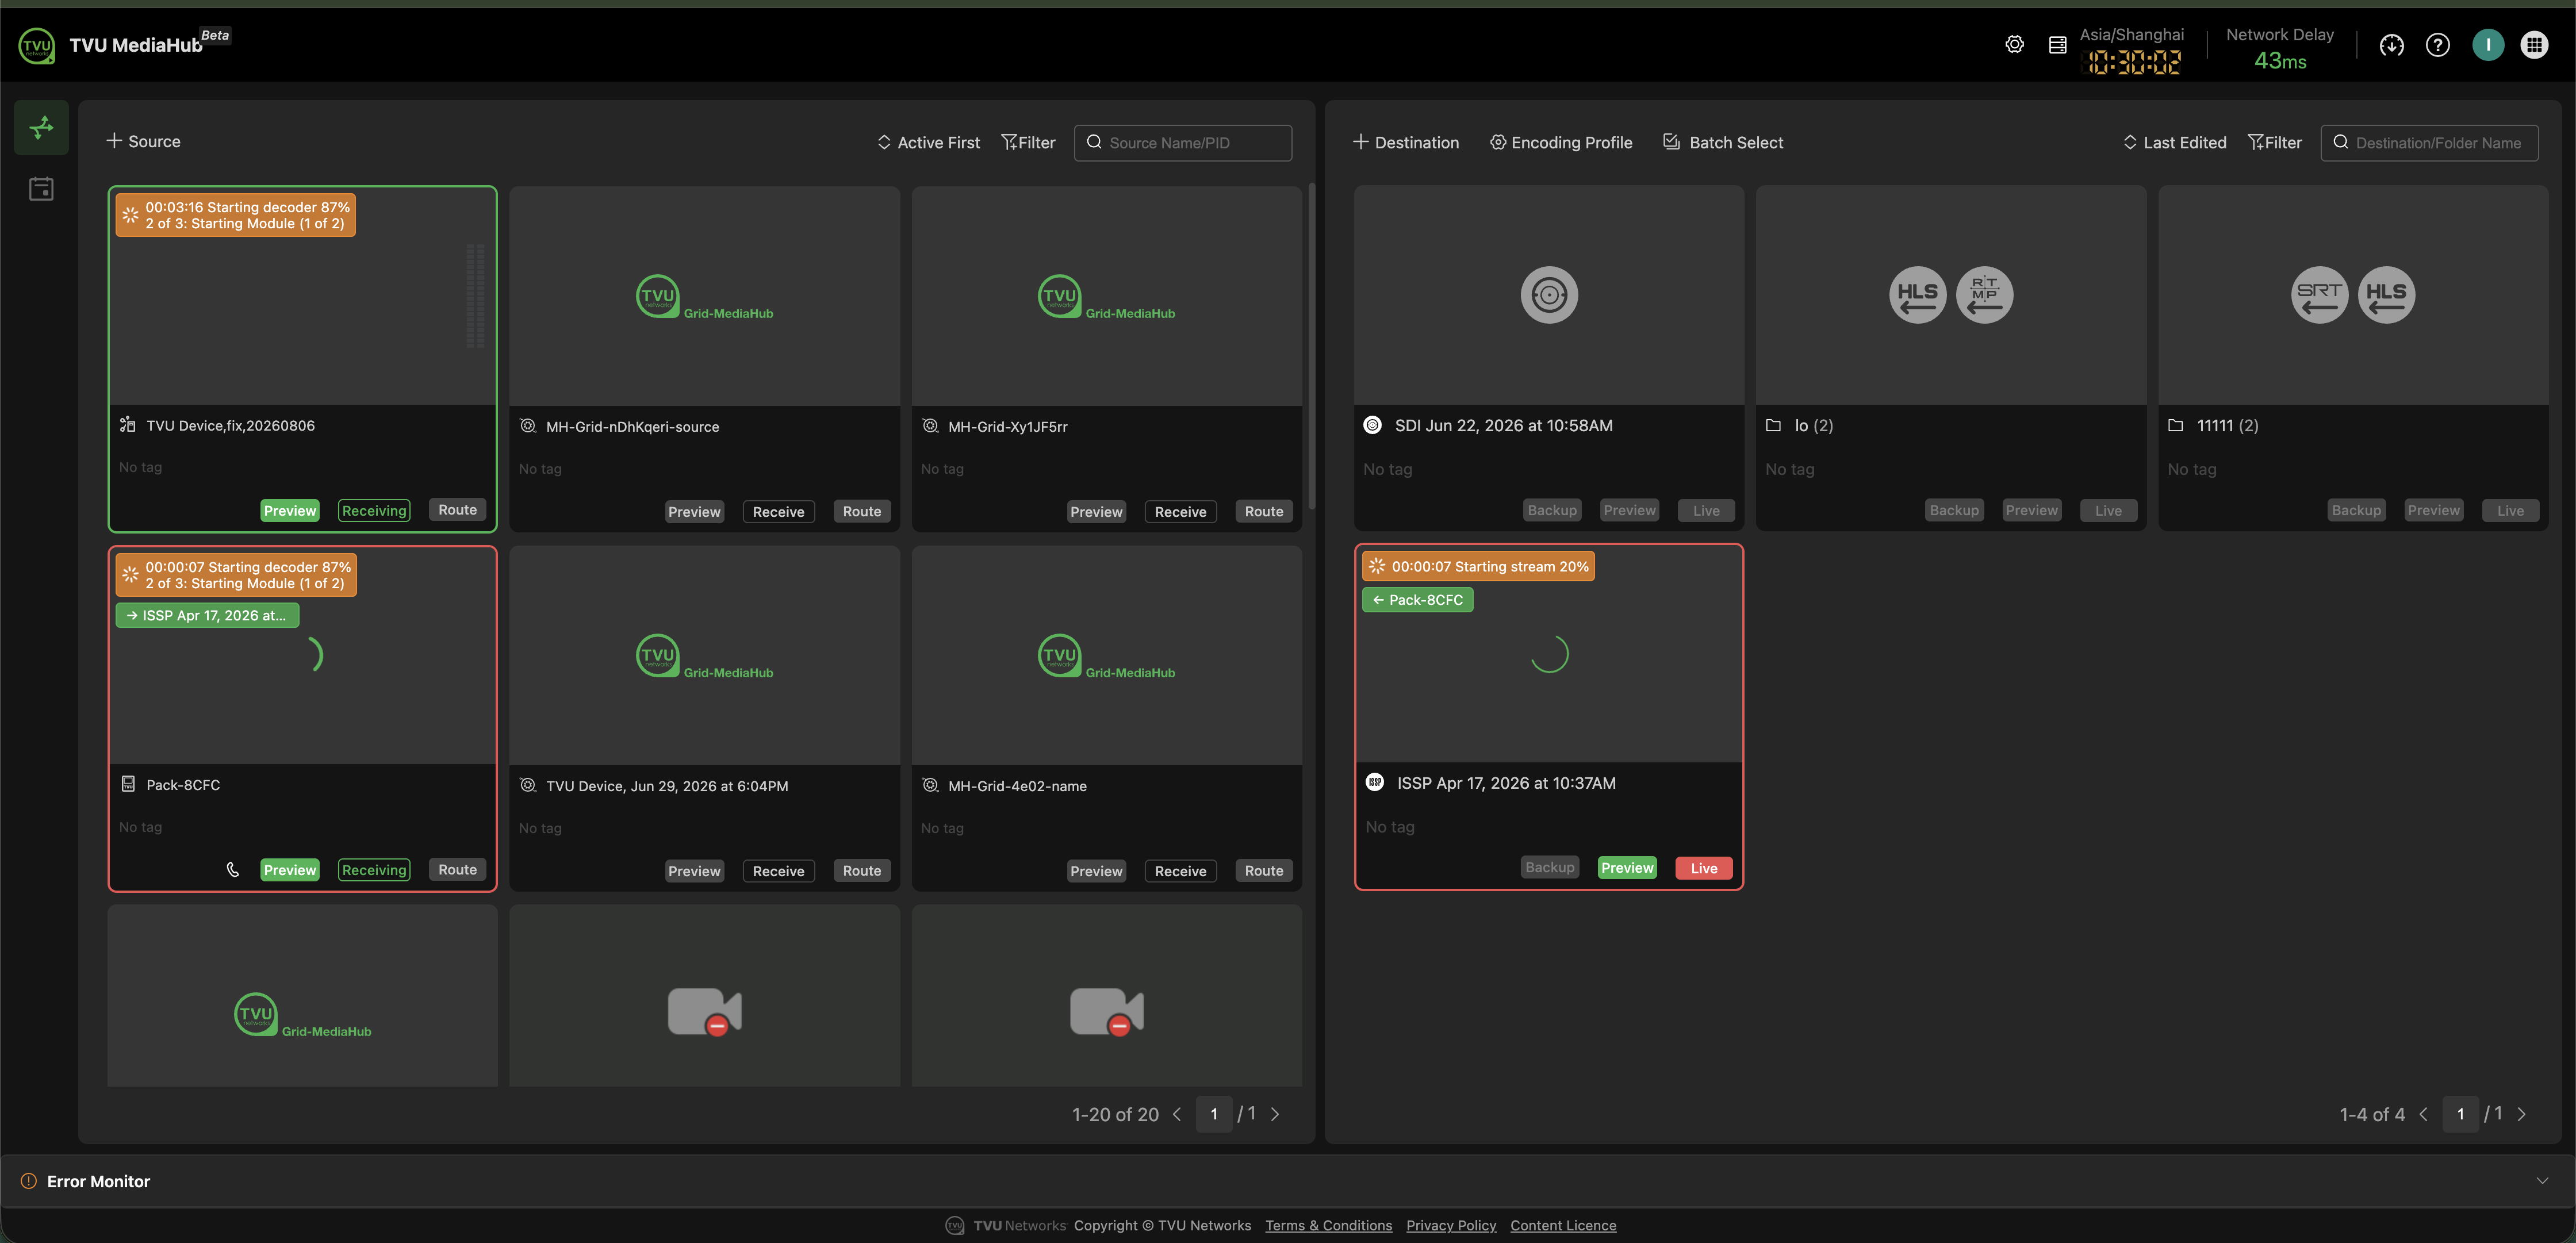Screen dimensions: 2576x1243
Task: Toggle Preview on Pack-8CFC source card
Action: pyautogui.click(x=290, y=870)
